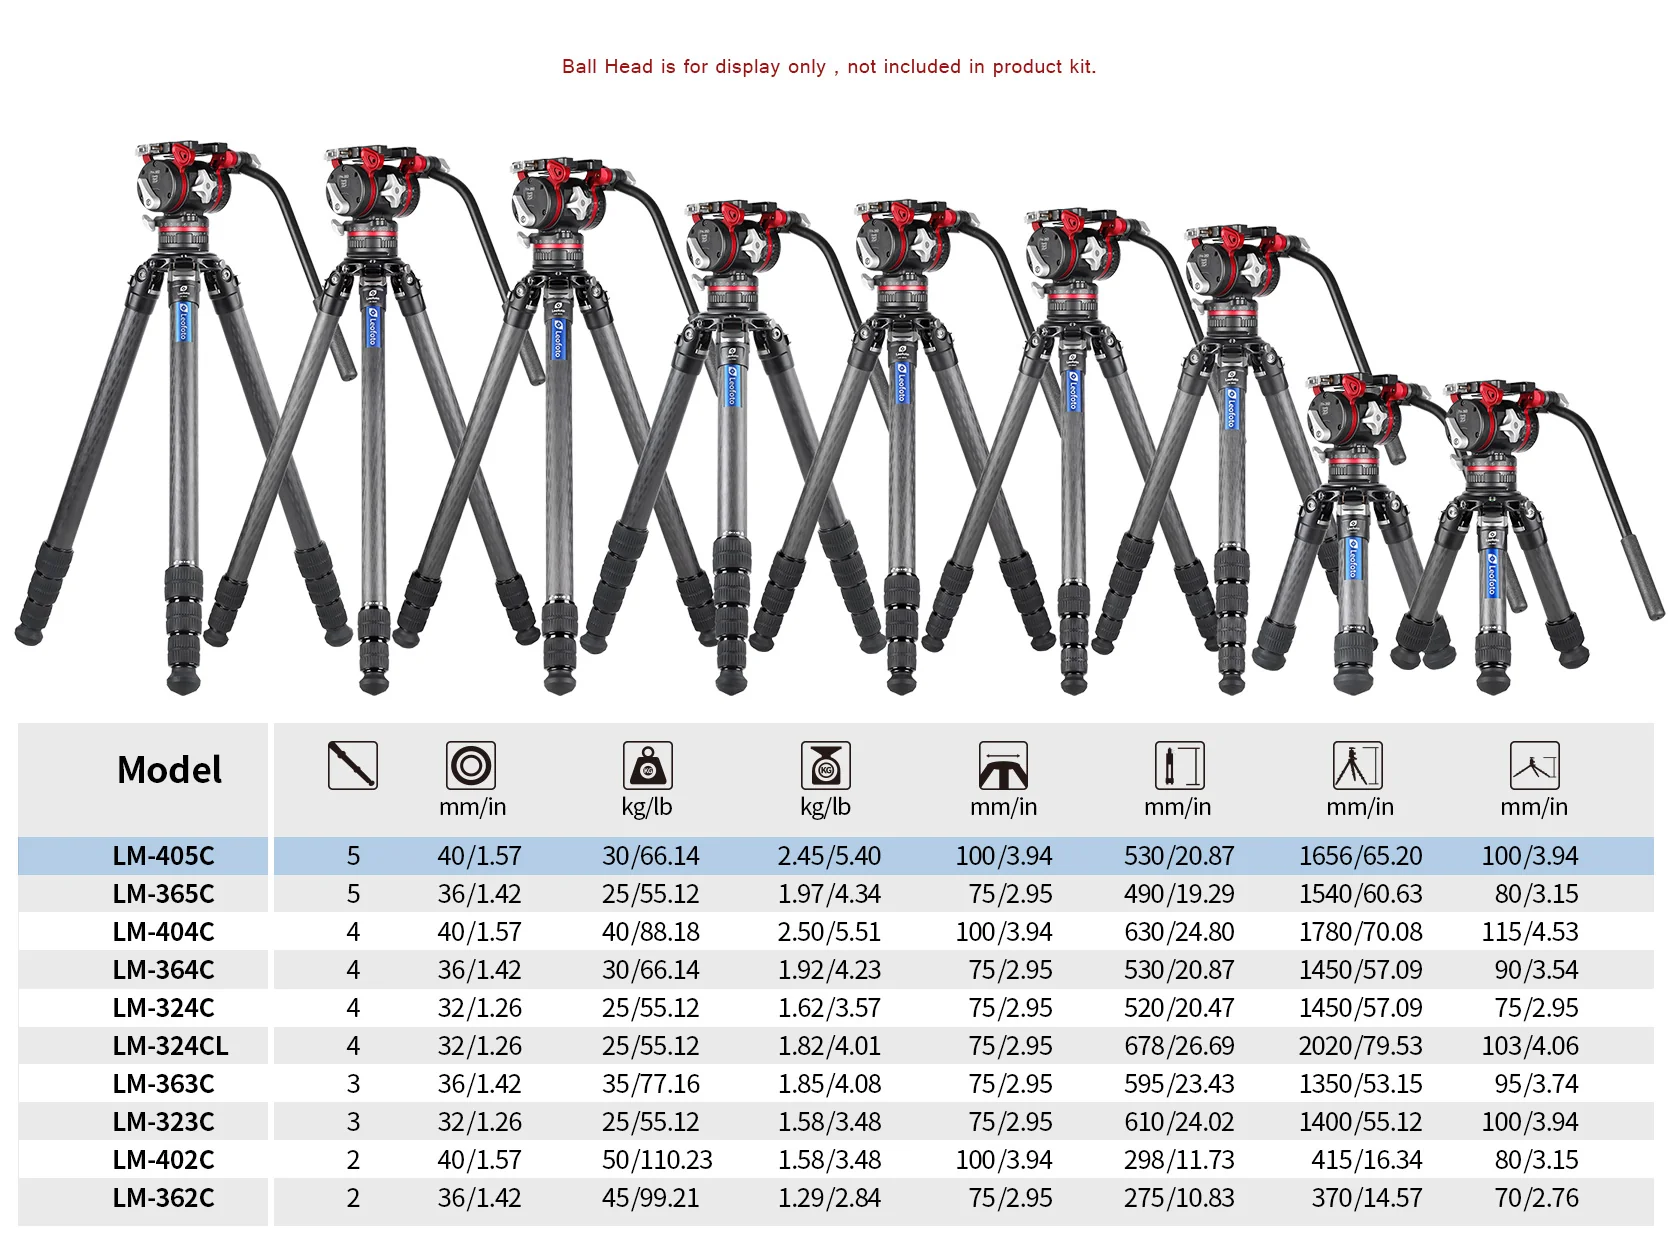Screen dimensions: 1680x1257
Task: Click 1.29/2.84 weight value
Action: (829, 1198)
